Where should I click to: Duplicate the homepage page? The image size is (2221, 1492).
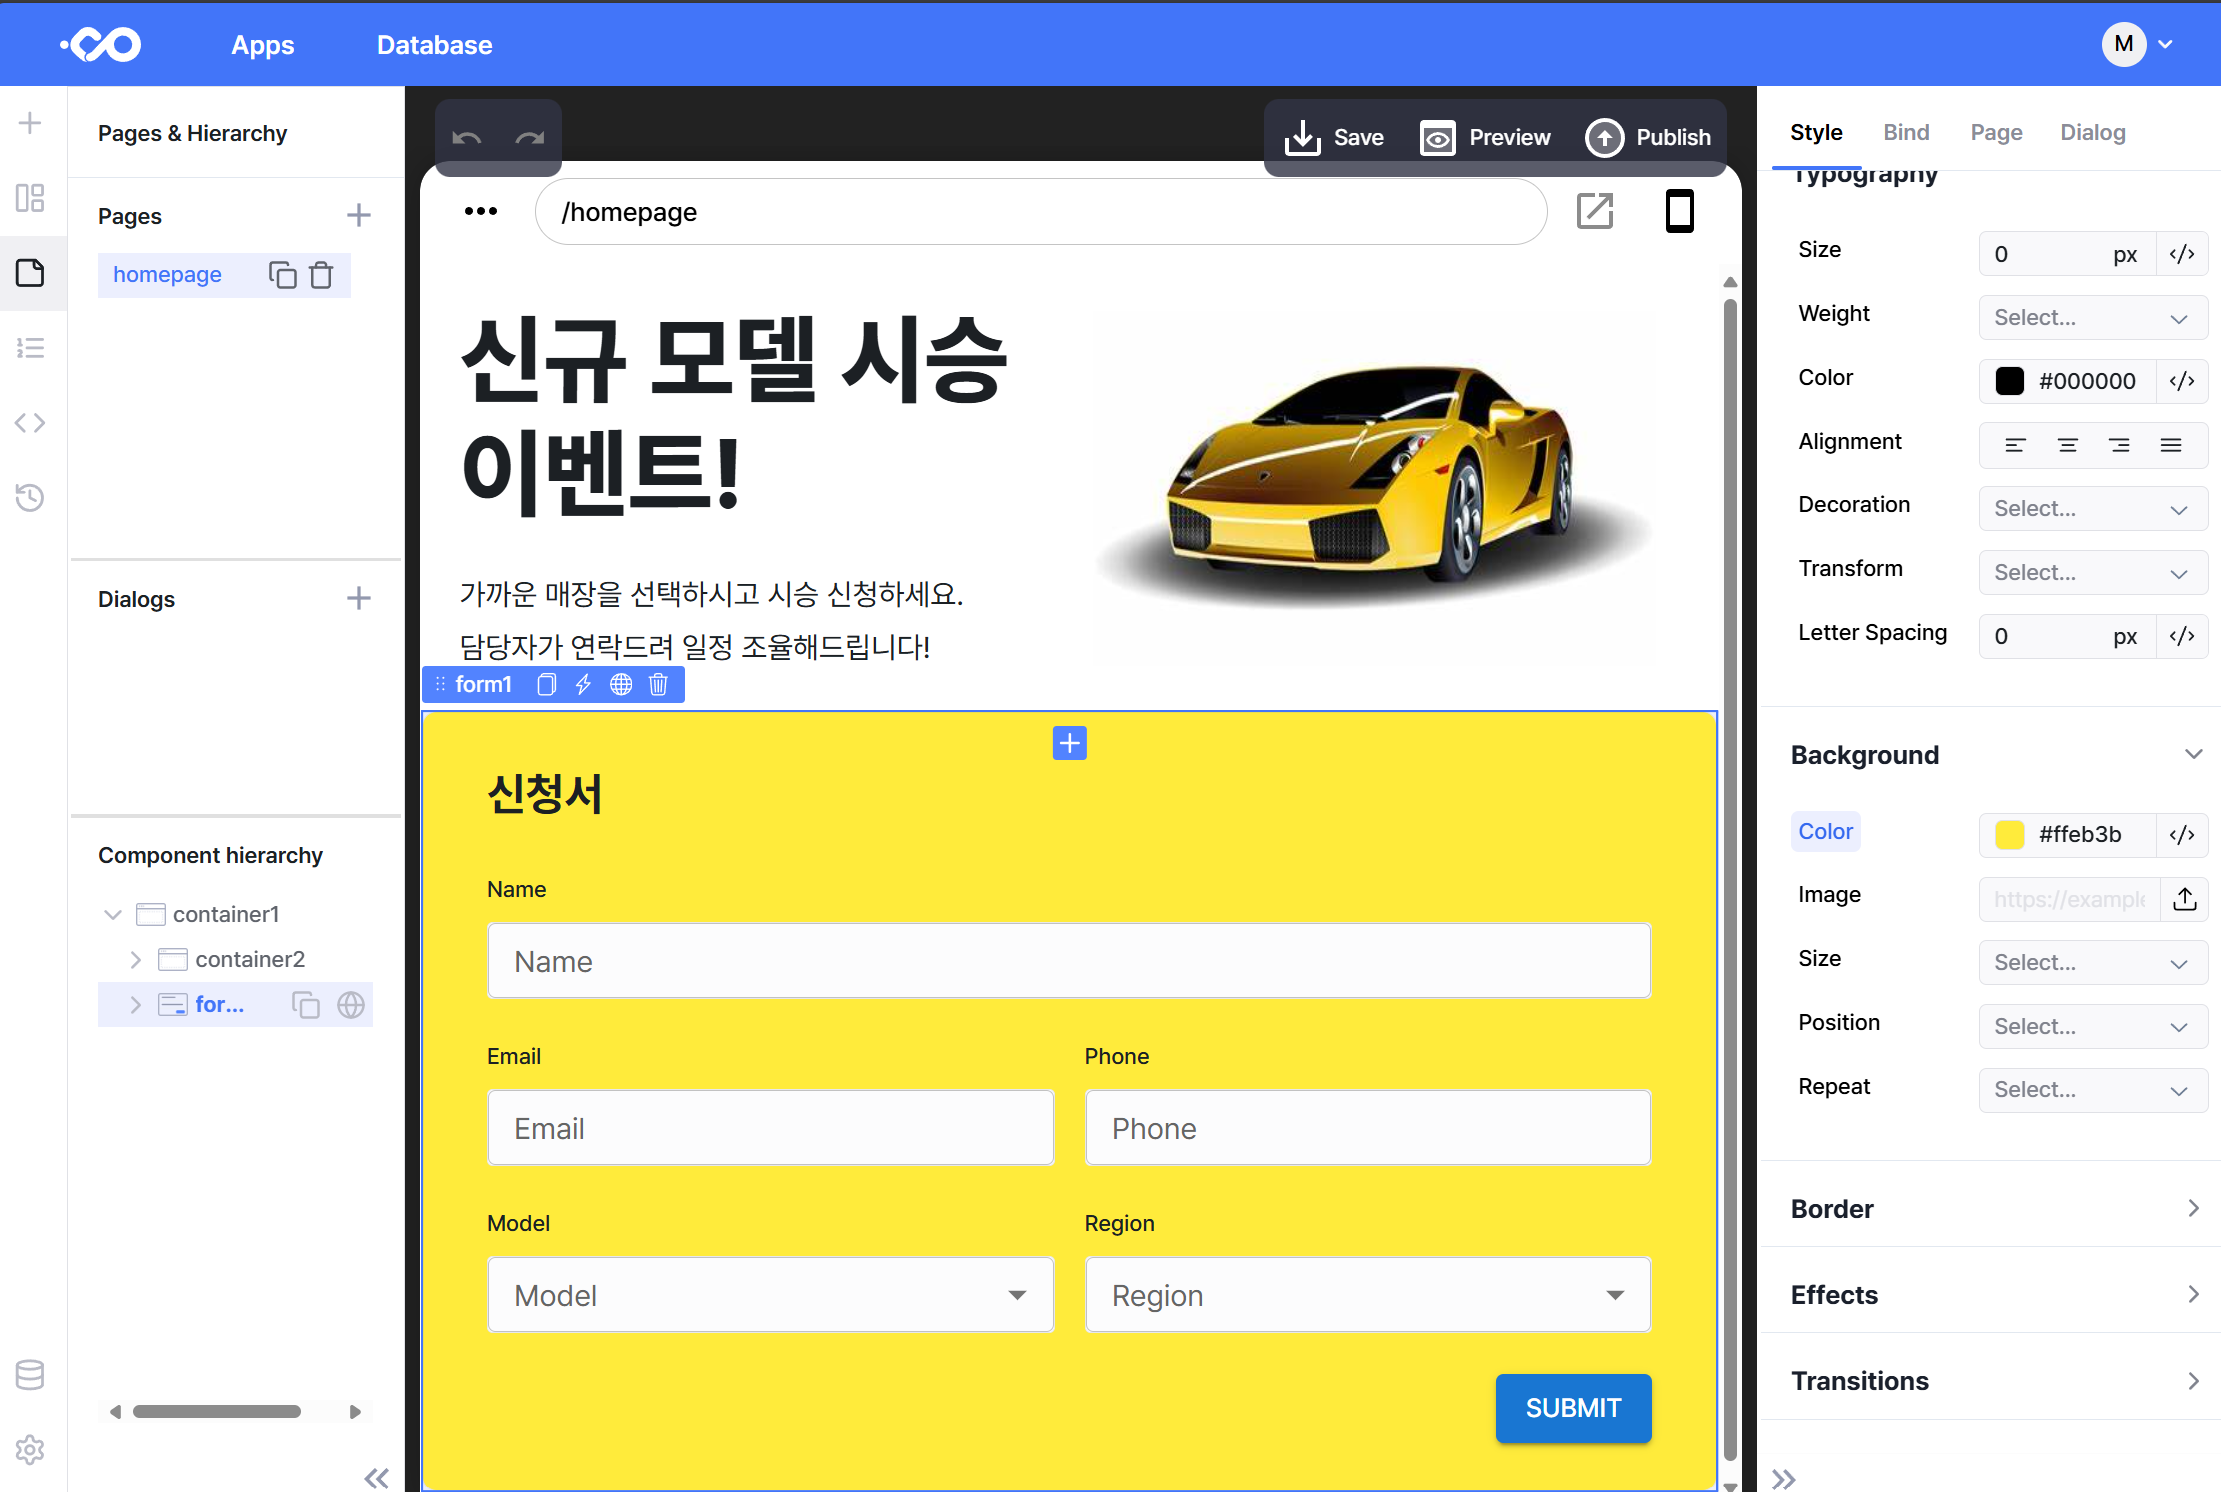click(x=283, y=275)
